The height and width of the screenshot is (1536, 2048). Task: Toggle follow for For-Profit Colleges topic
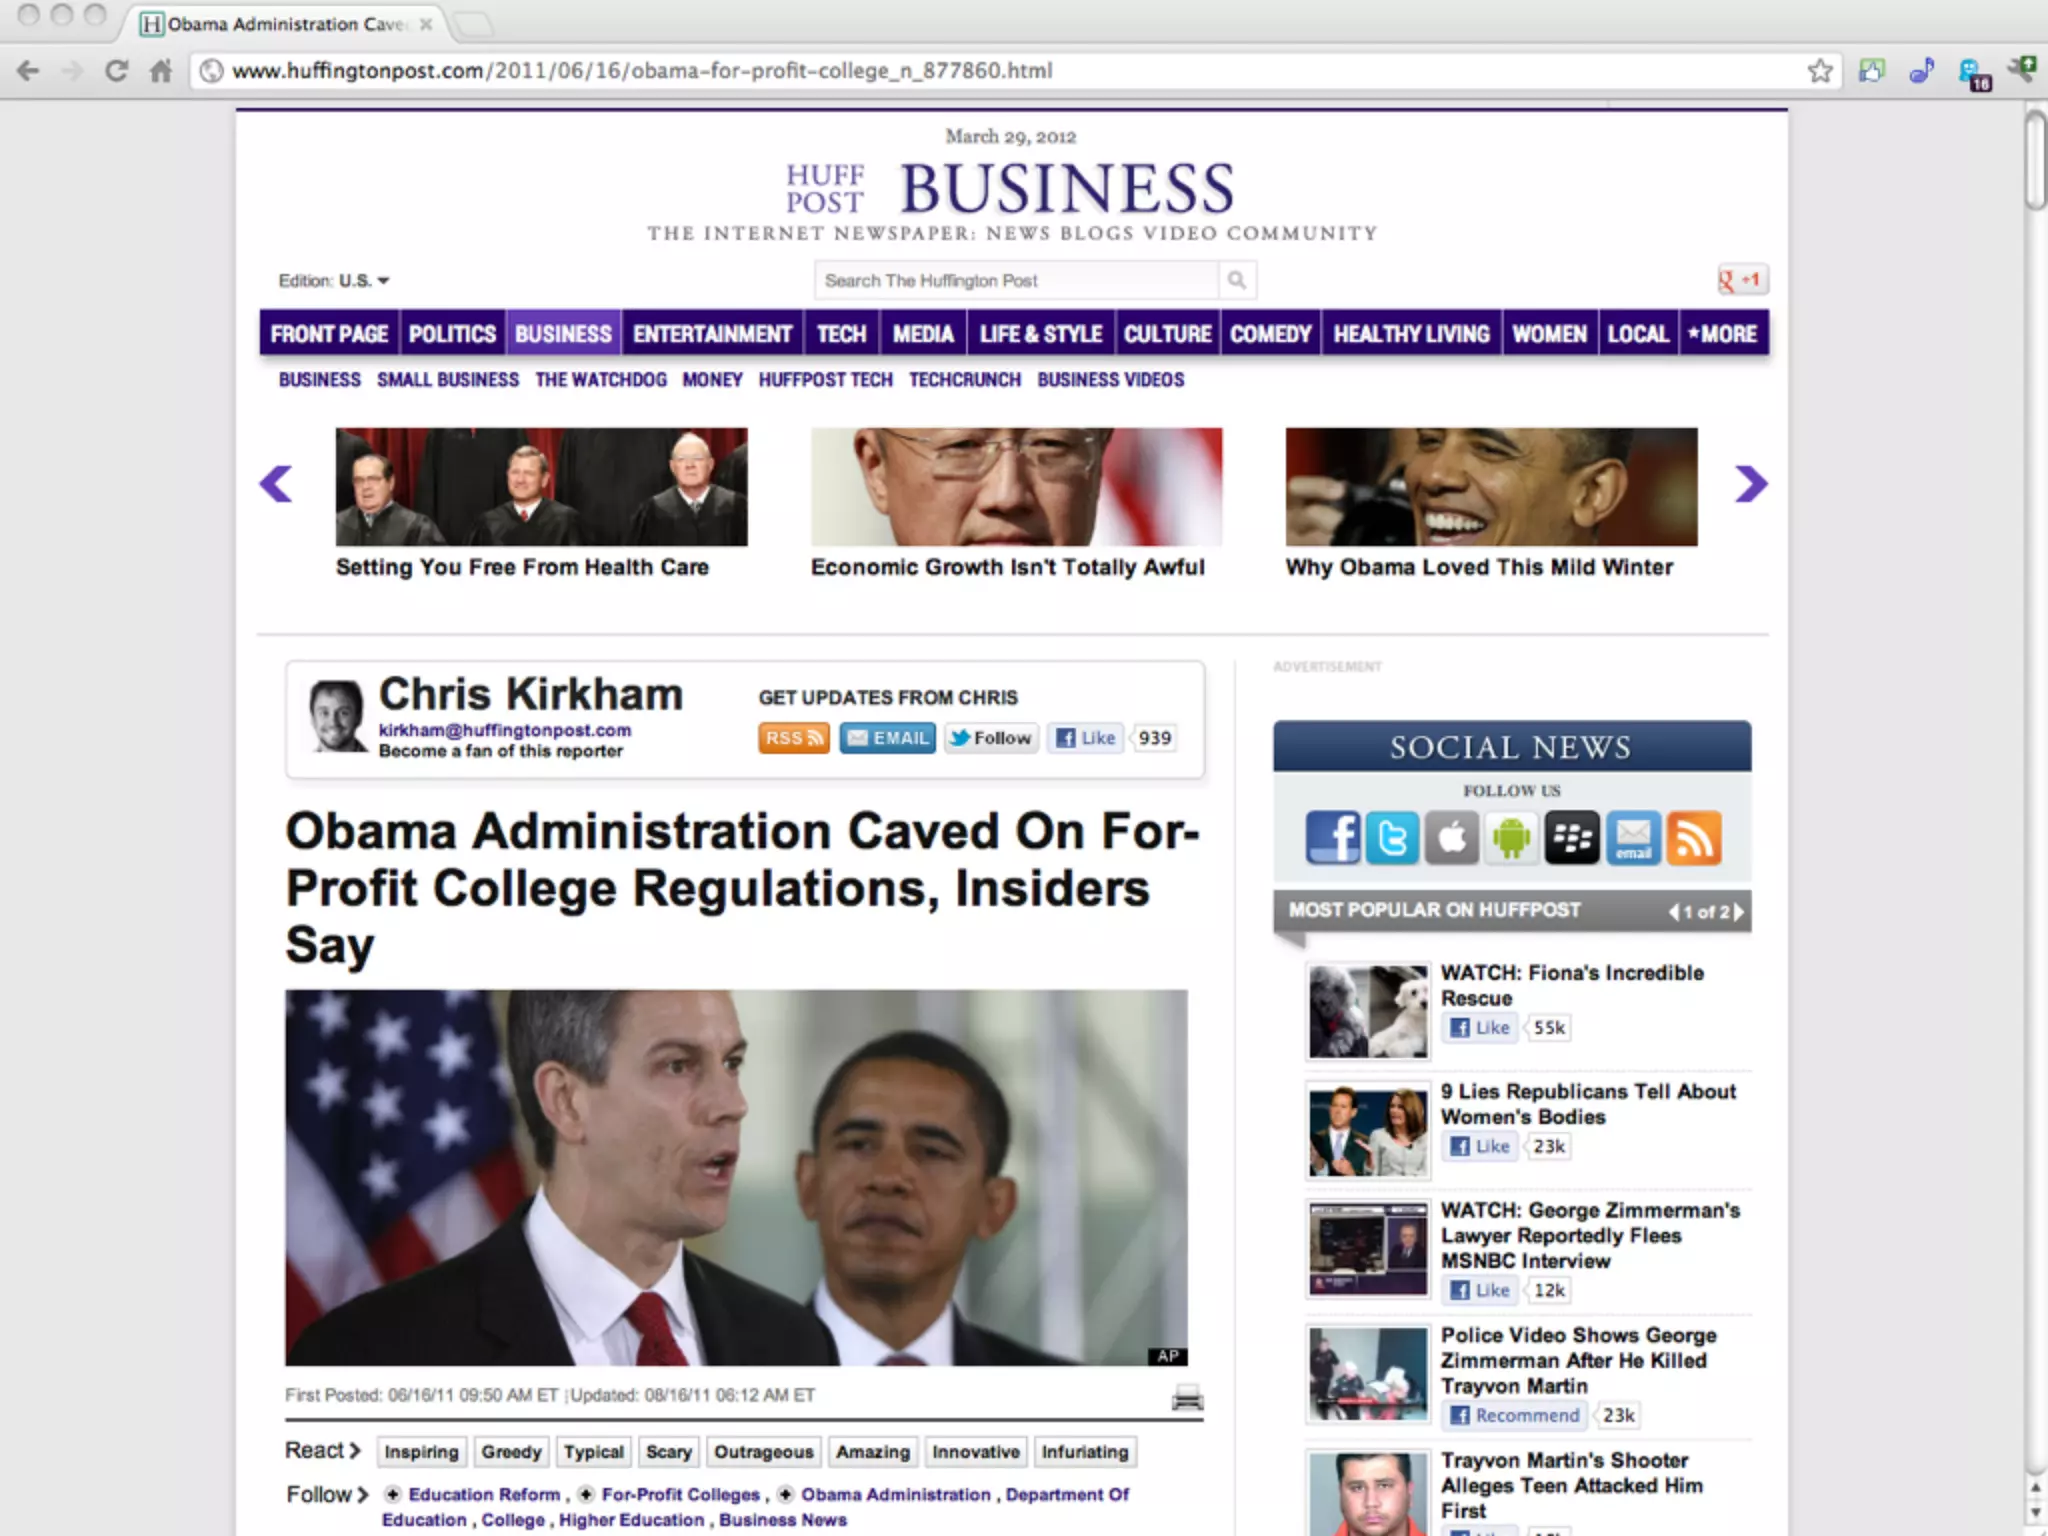586,1494
